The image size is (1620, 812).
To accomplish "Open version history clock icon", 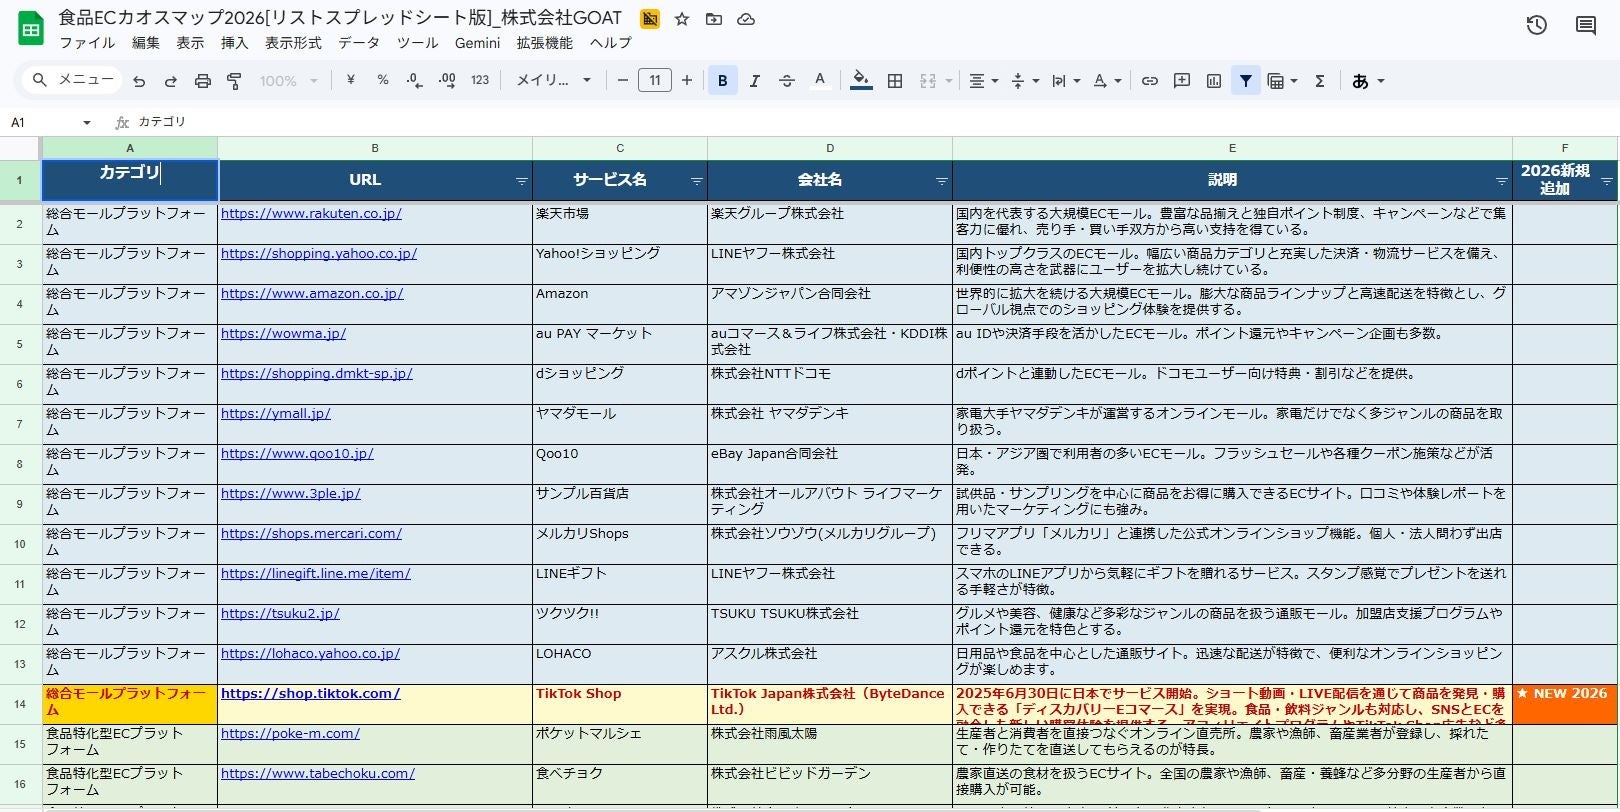I will click(1537, 25).
